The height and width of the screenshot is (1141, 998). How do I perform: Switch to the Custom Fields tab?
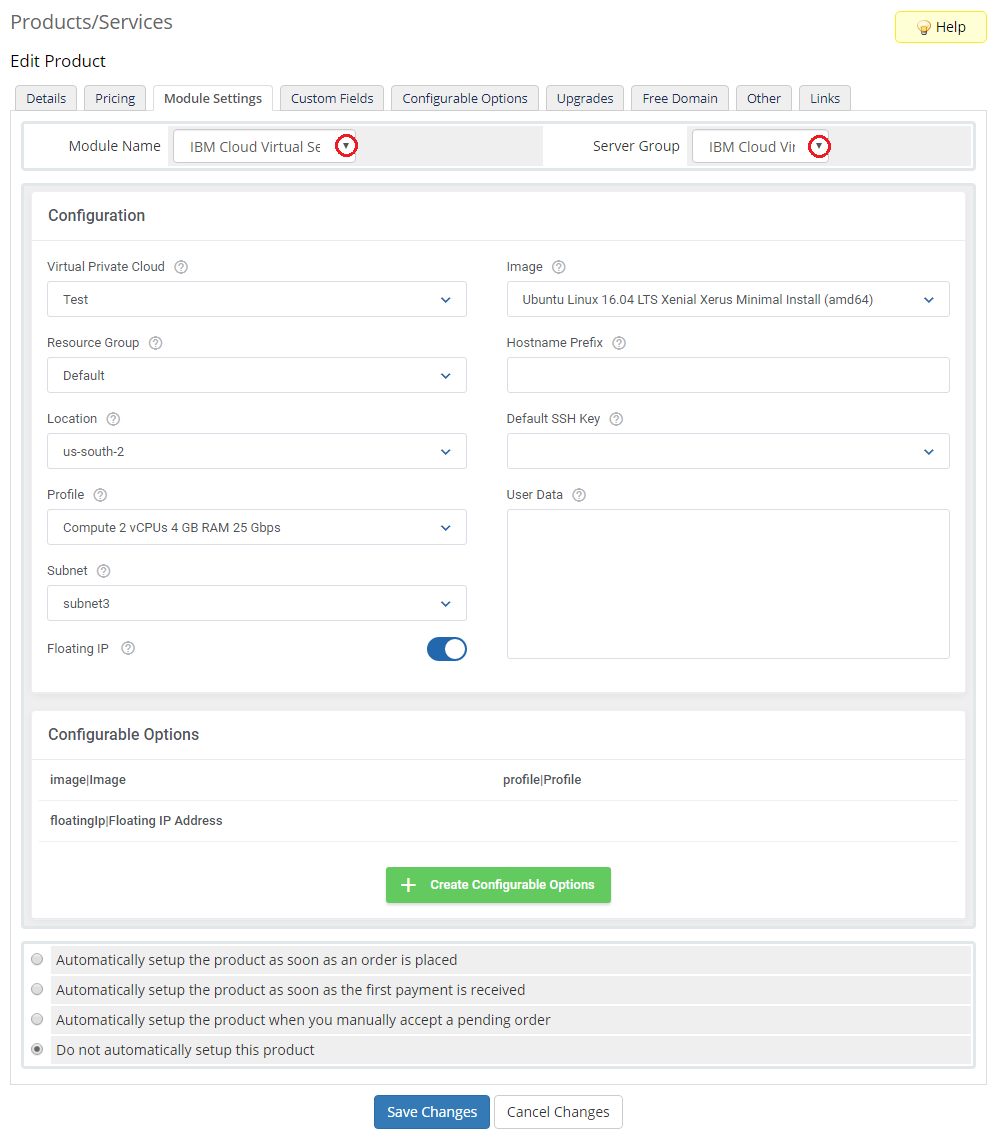pyautogui.click(x=332, y=98)
